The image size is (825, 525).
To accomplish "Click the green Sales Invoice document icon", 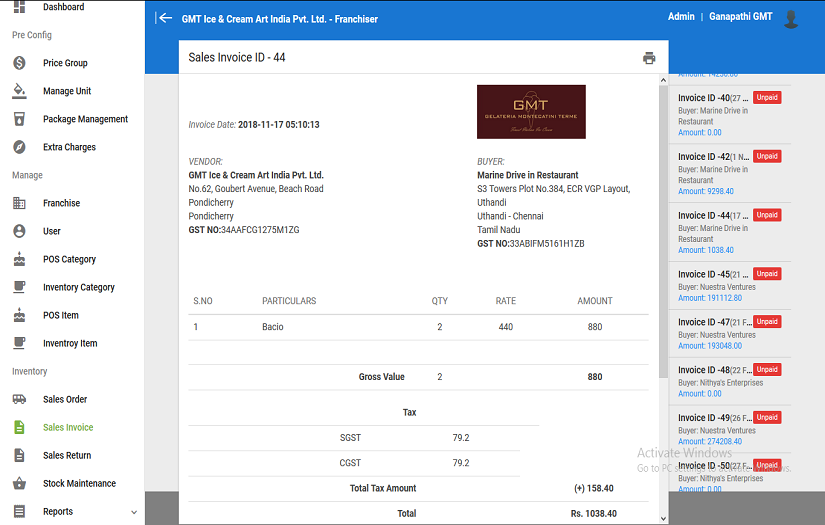I will pos(19,427).
